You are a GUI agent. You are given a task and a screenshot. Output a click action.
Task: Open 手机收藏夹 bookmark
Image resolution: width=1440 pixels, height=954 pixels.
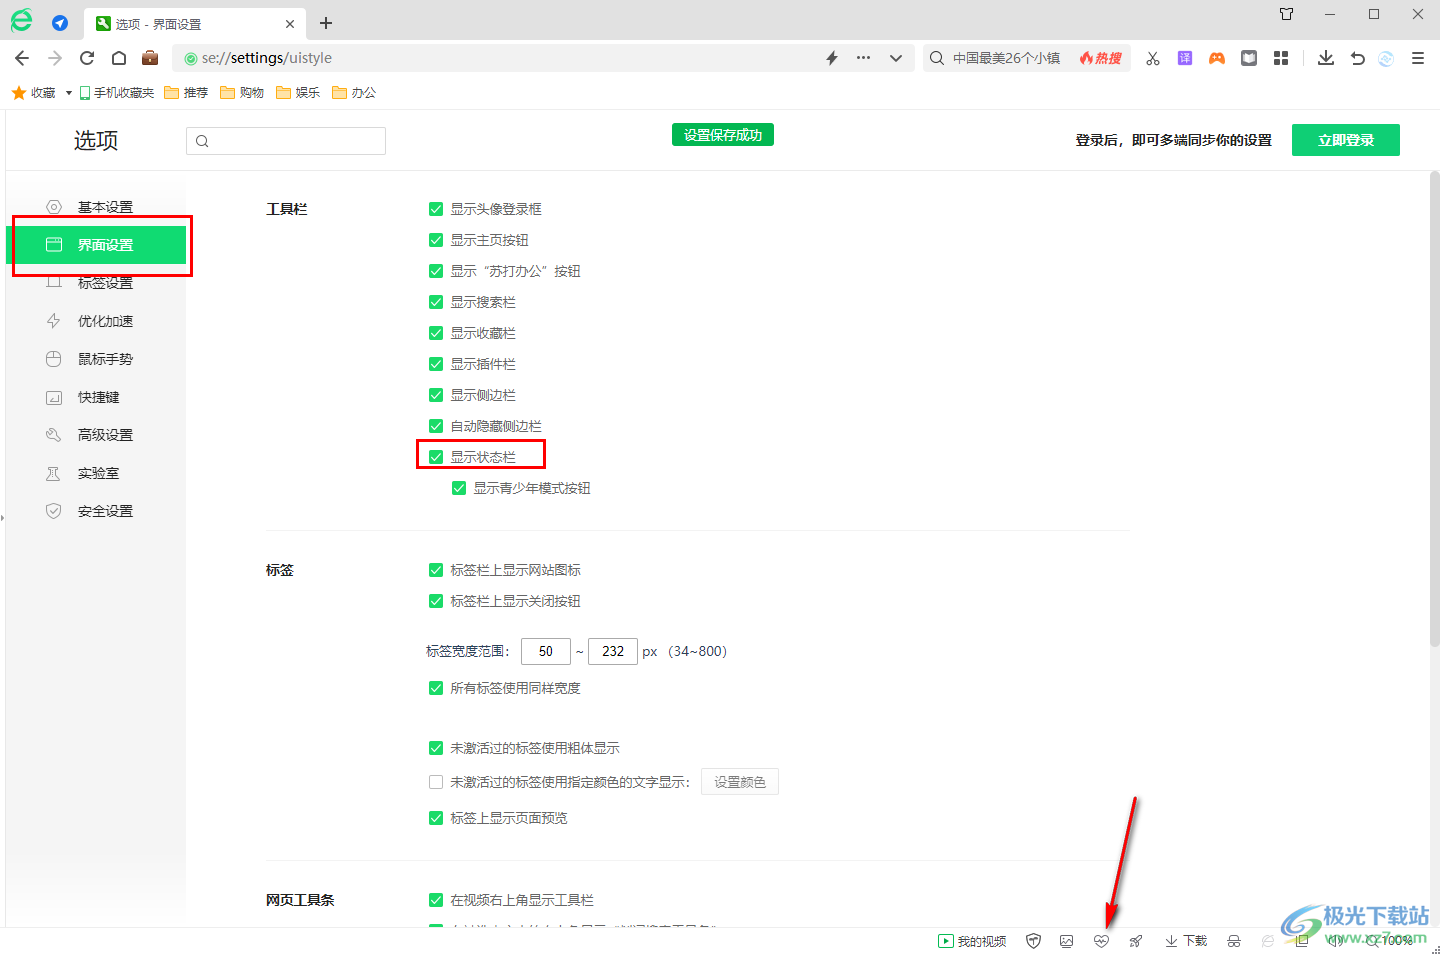pos(117,92)
